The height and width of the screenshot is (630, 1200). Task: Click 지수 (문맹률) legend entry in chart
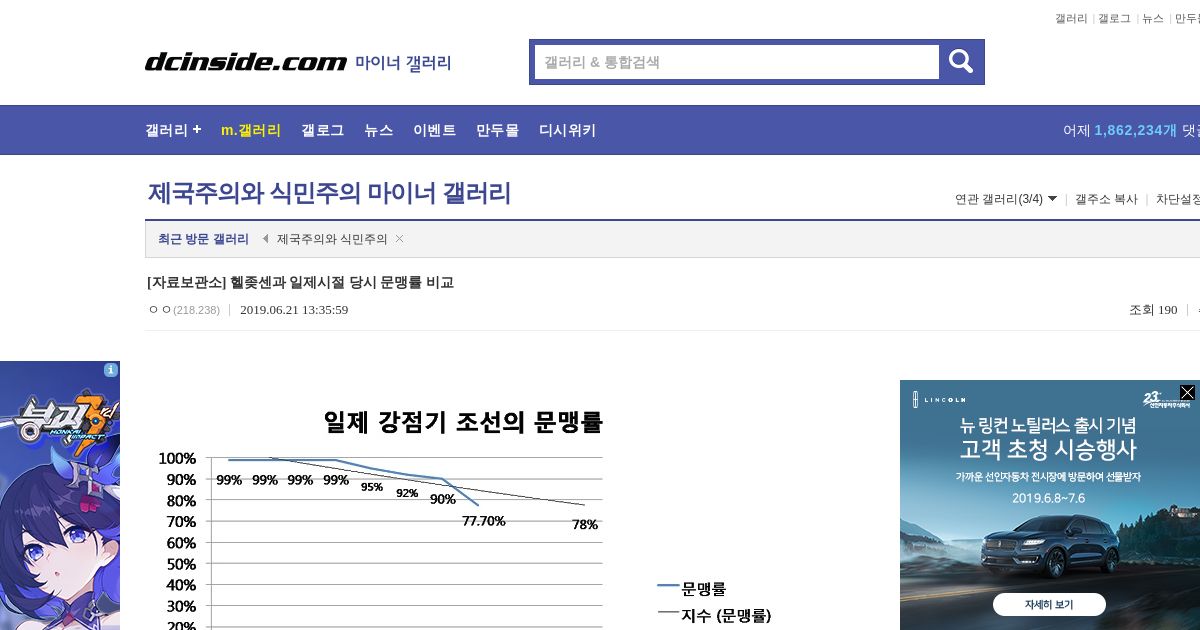(x=714, y=615)
